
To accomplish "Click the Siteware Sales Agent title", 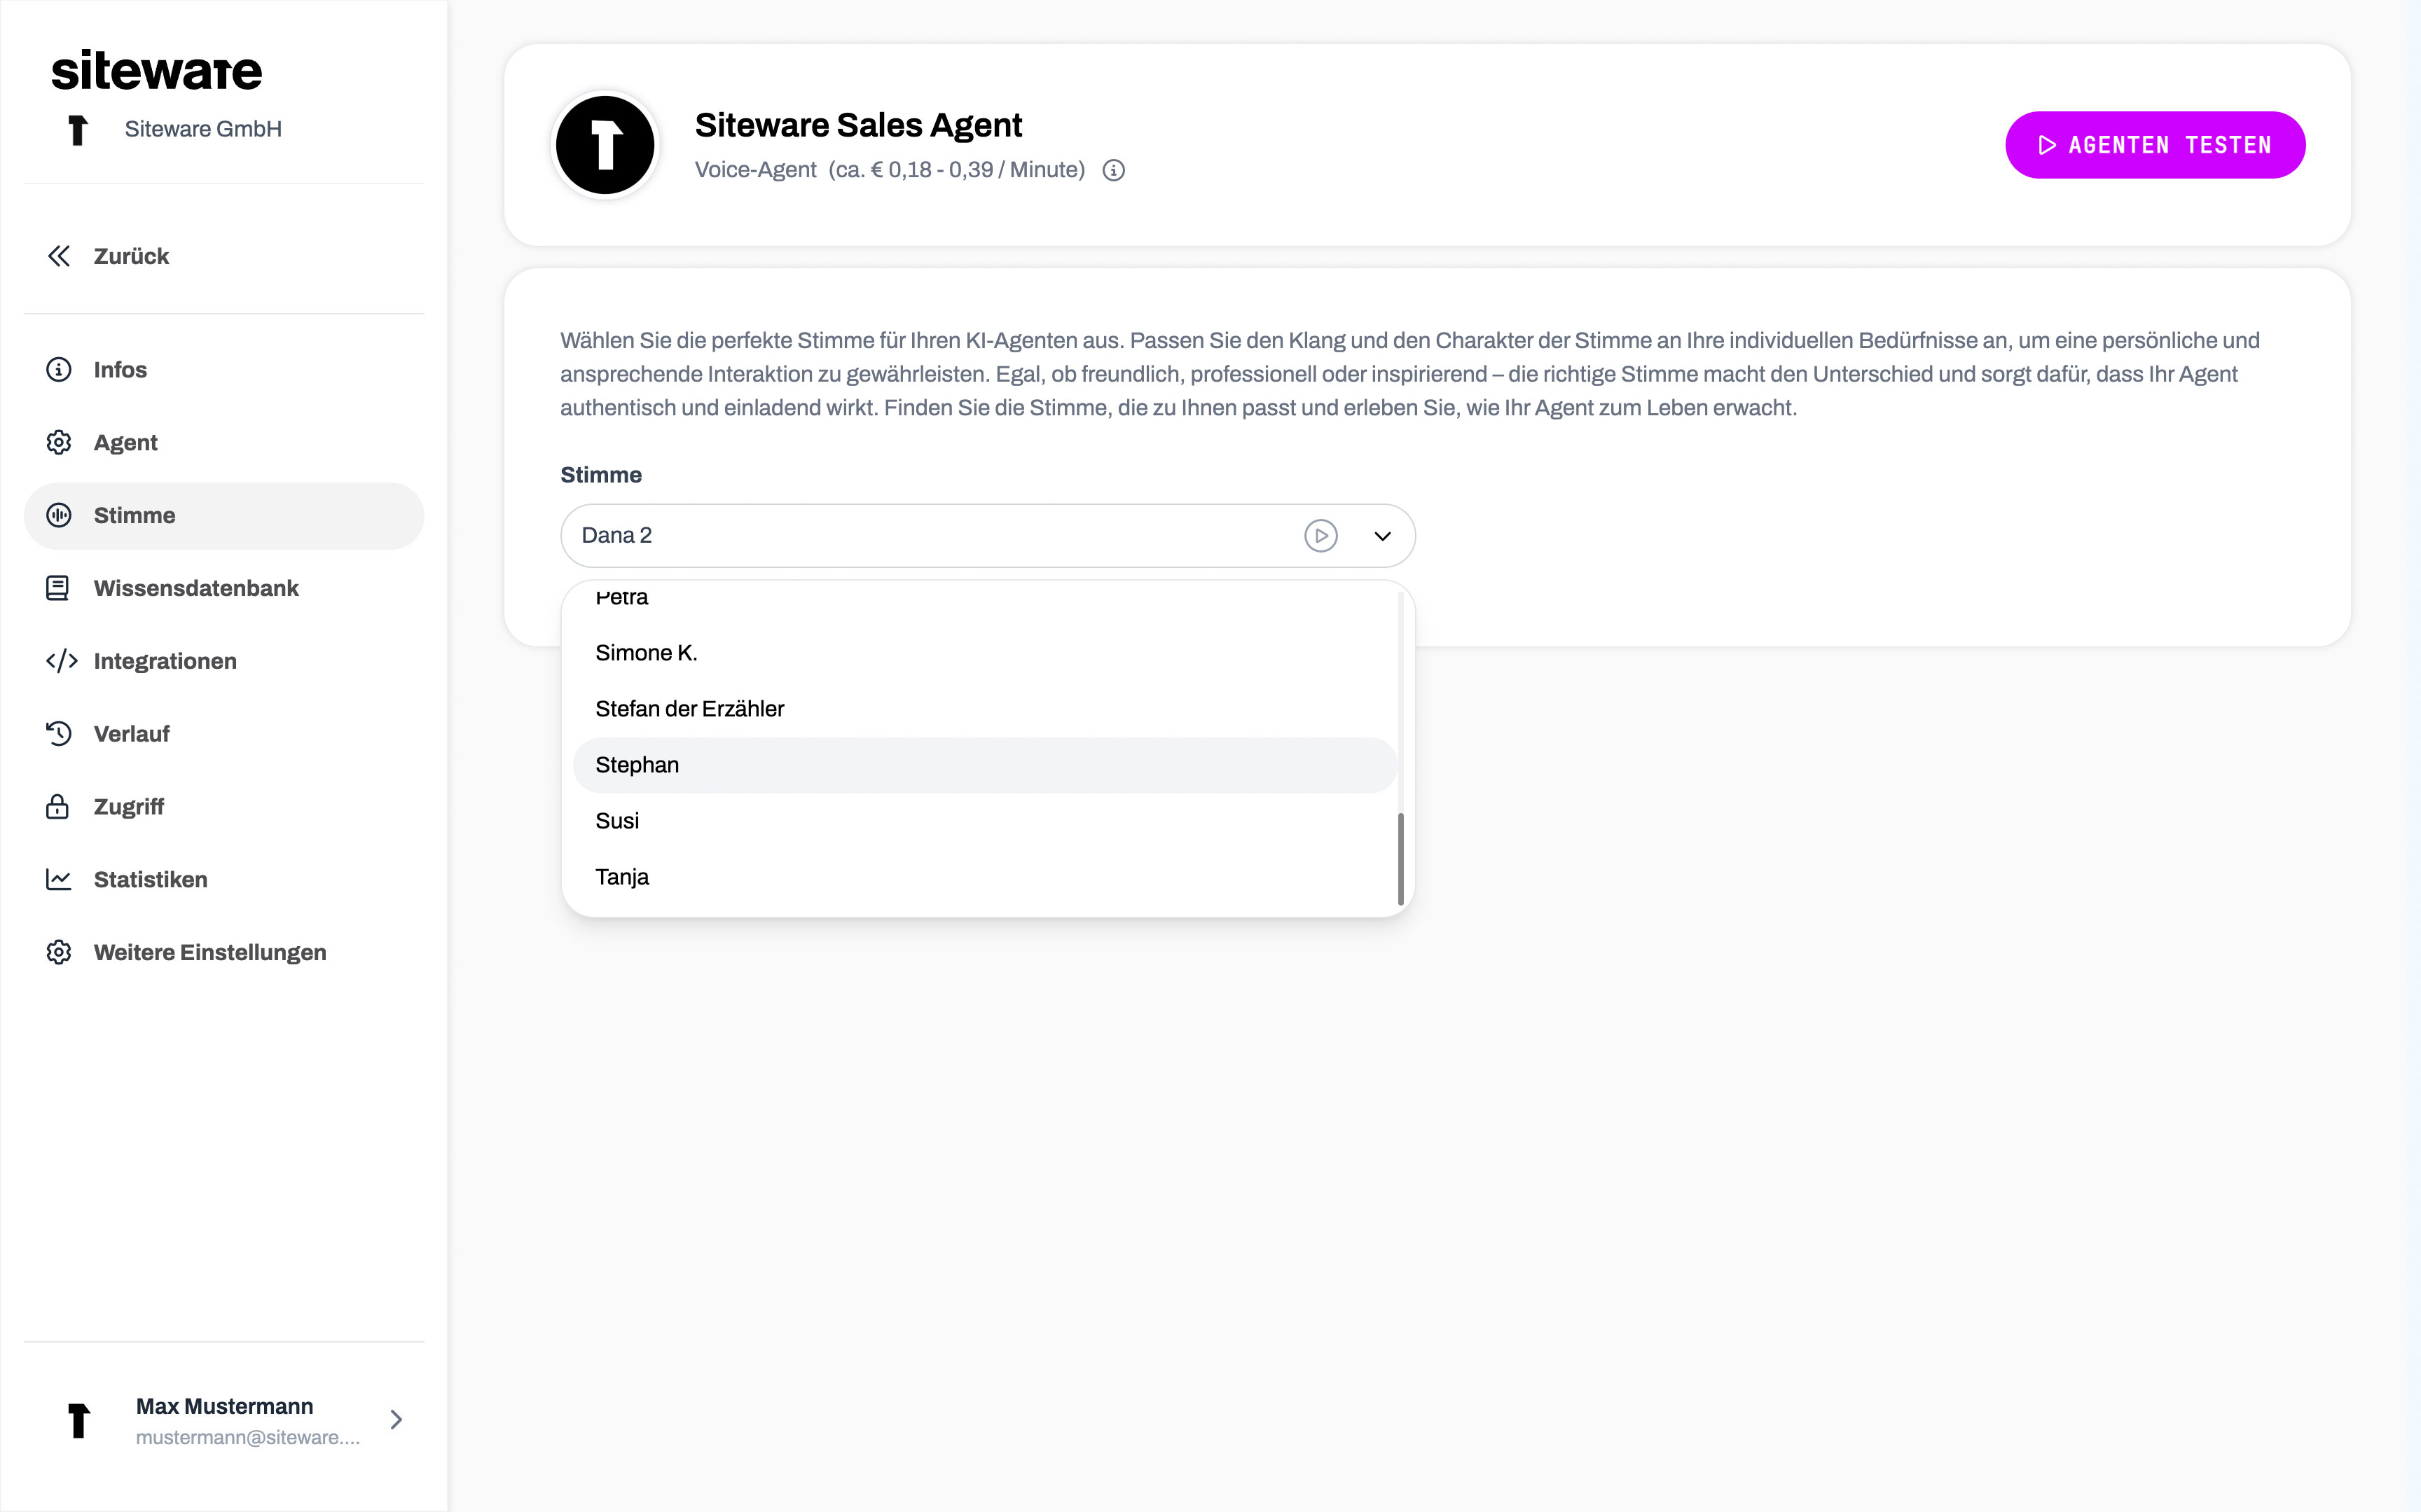I will 858,125.
